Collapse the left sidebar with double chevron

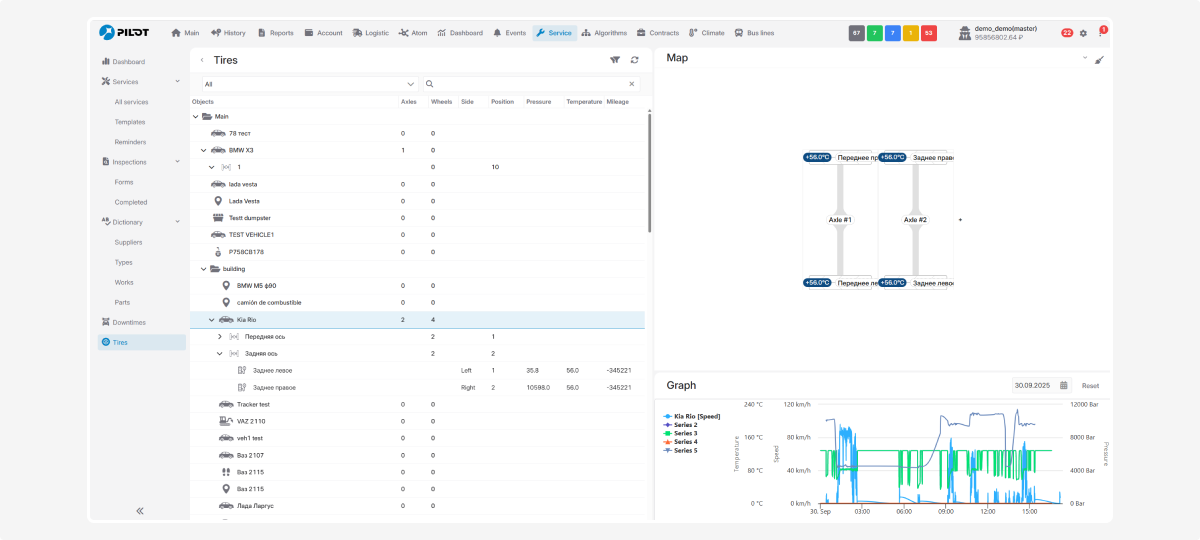pos(140,510)
